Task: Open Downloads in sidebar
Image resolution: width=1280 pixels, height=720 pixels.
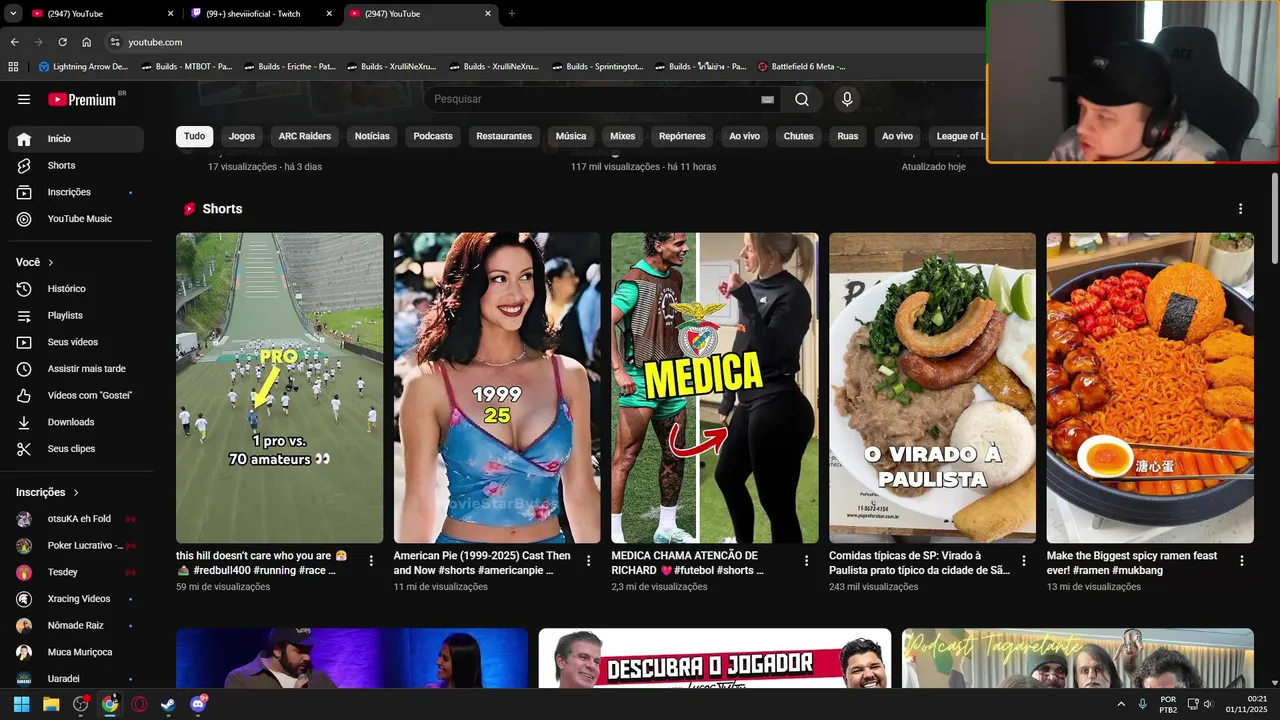Action: (76, 422)
